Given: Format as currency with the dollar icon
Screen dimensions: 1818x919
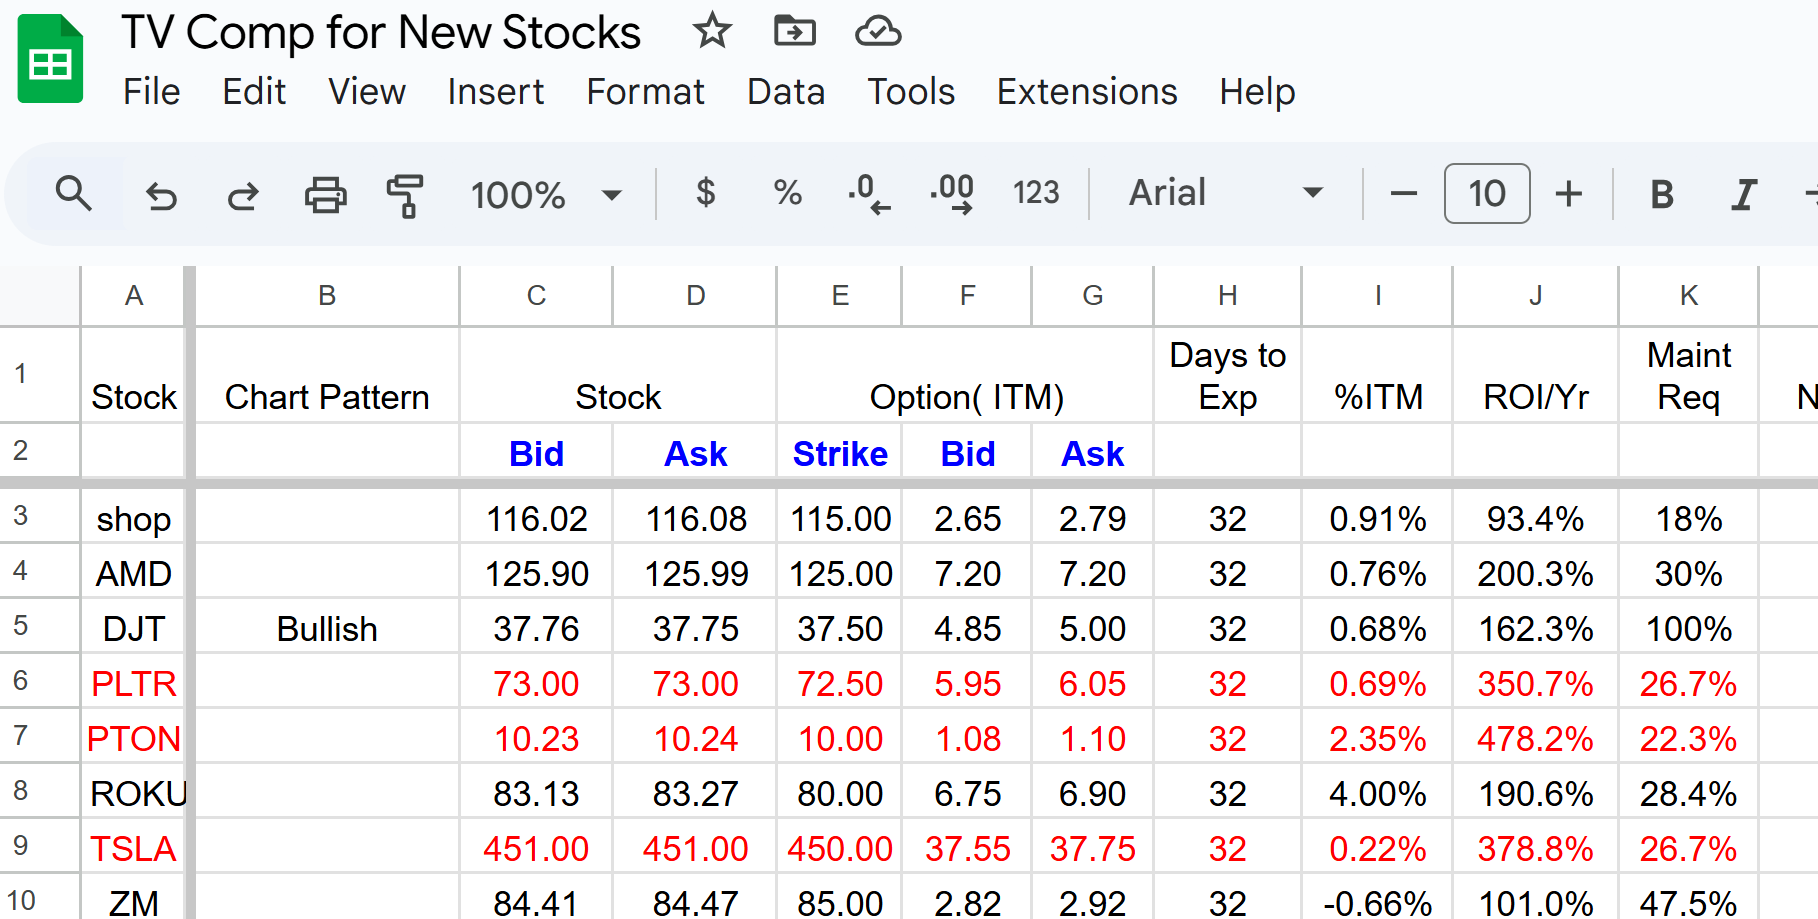Looking at the screenshot, I should pos(706,192).
